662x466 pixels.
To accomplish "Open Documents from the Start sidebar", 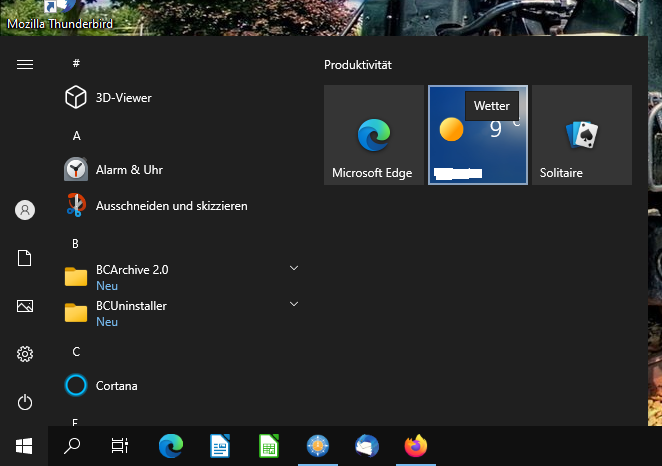I will pyautogui.click(x=24, y=258).
